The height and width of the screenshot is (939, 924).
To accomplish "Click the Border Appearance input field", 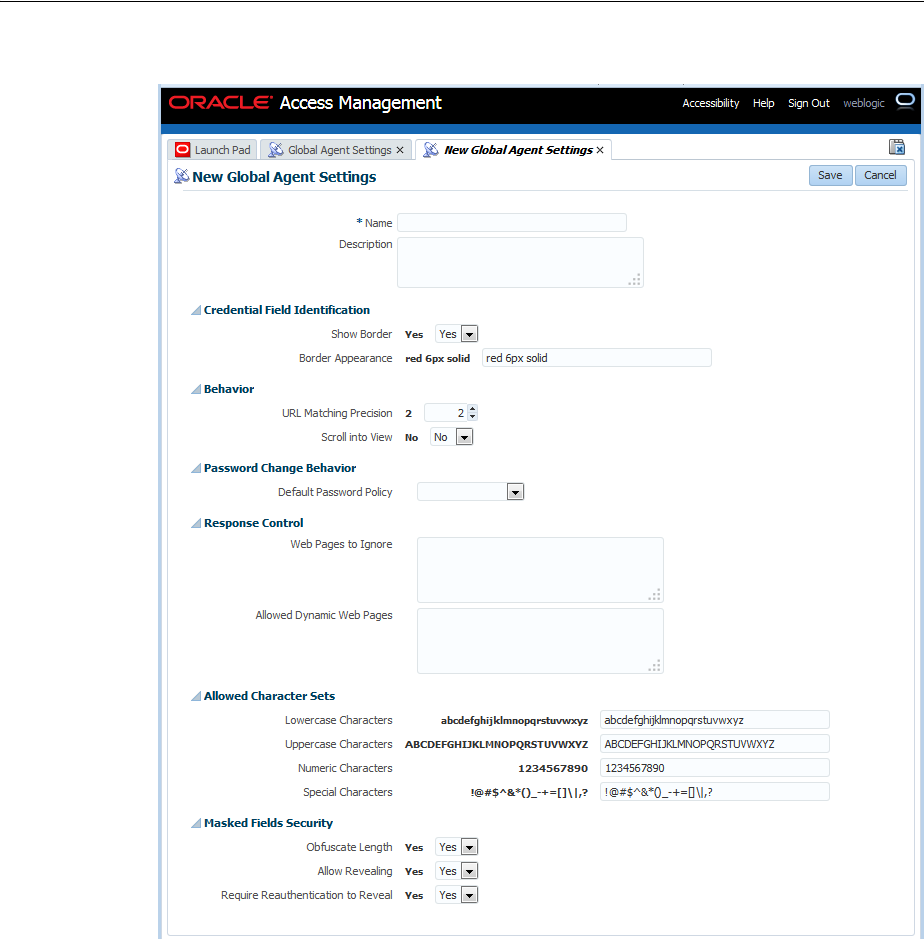I will point(596,358).
